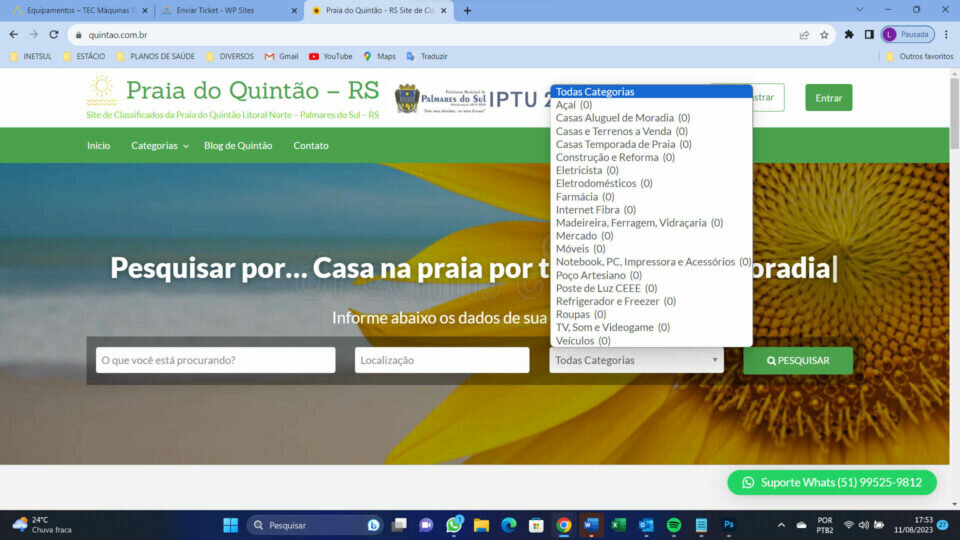Image resolution: width=960 pixels, height=540 pixels.
Task: Choose Construção e Reforma option
Action: (651, 157)
